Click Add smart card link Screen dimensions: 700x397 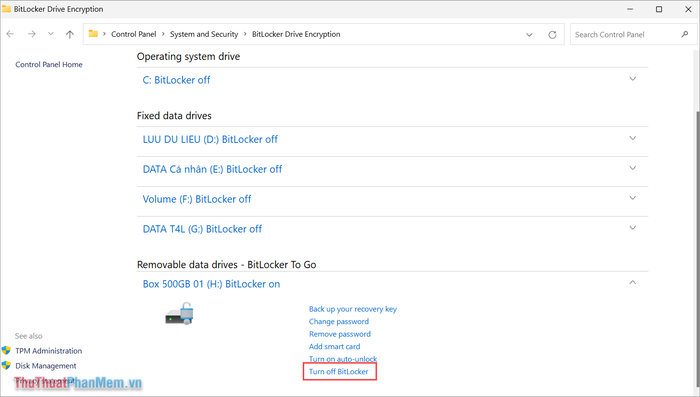(x=334, y=347)
